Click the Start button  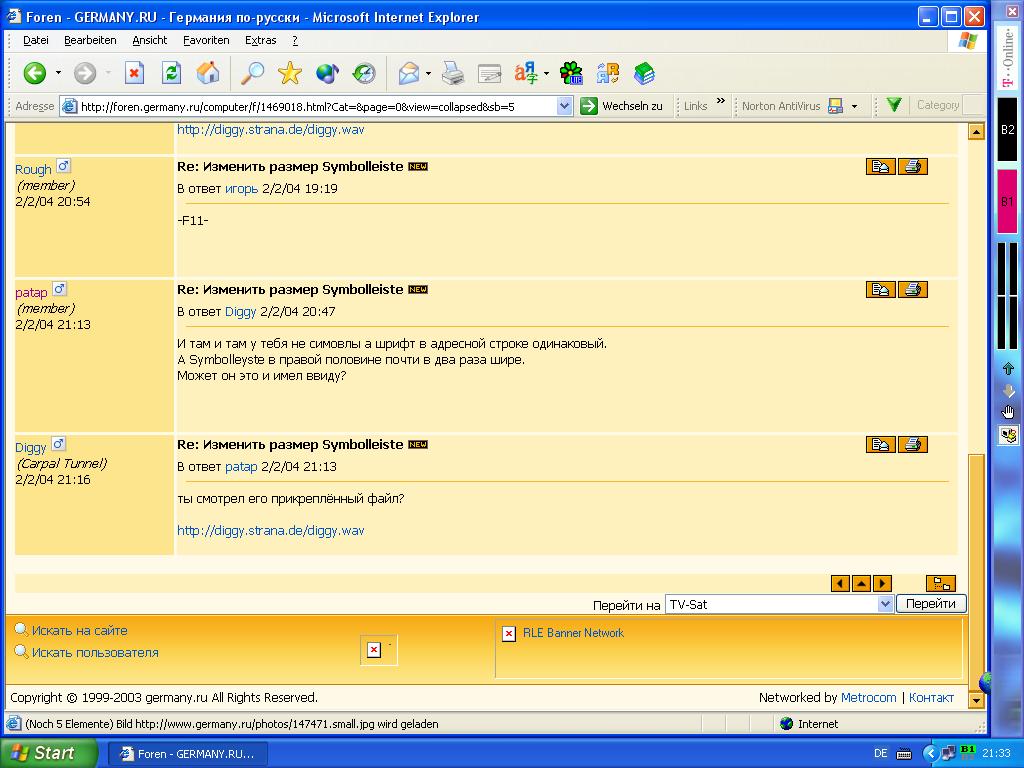tap(48, 753)
